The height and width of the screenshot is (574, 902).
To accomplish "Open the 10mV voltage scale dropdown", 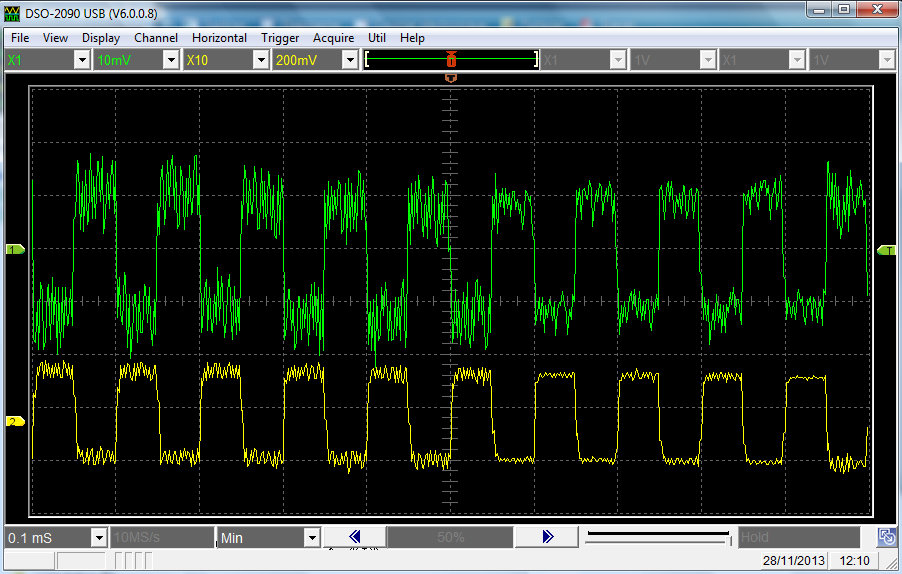I will (x=170, y=60).
